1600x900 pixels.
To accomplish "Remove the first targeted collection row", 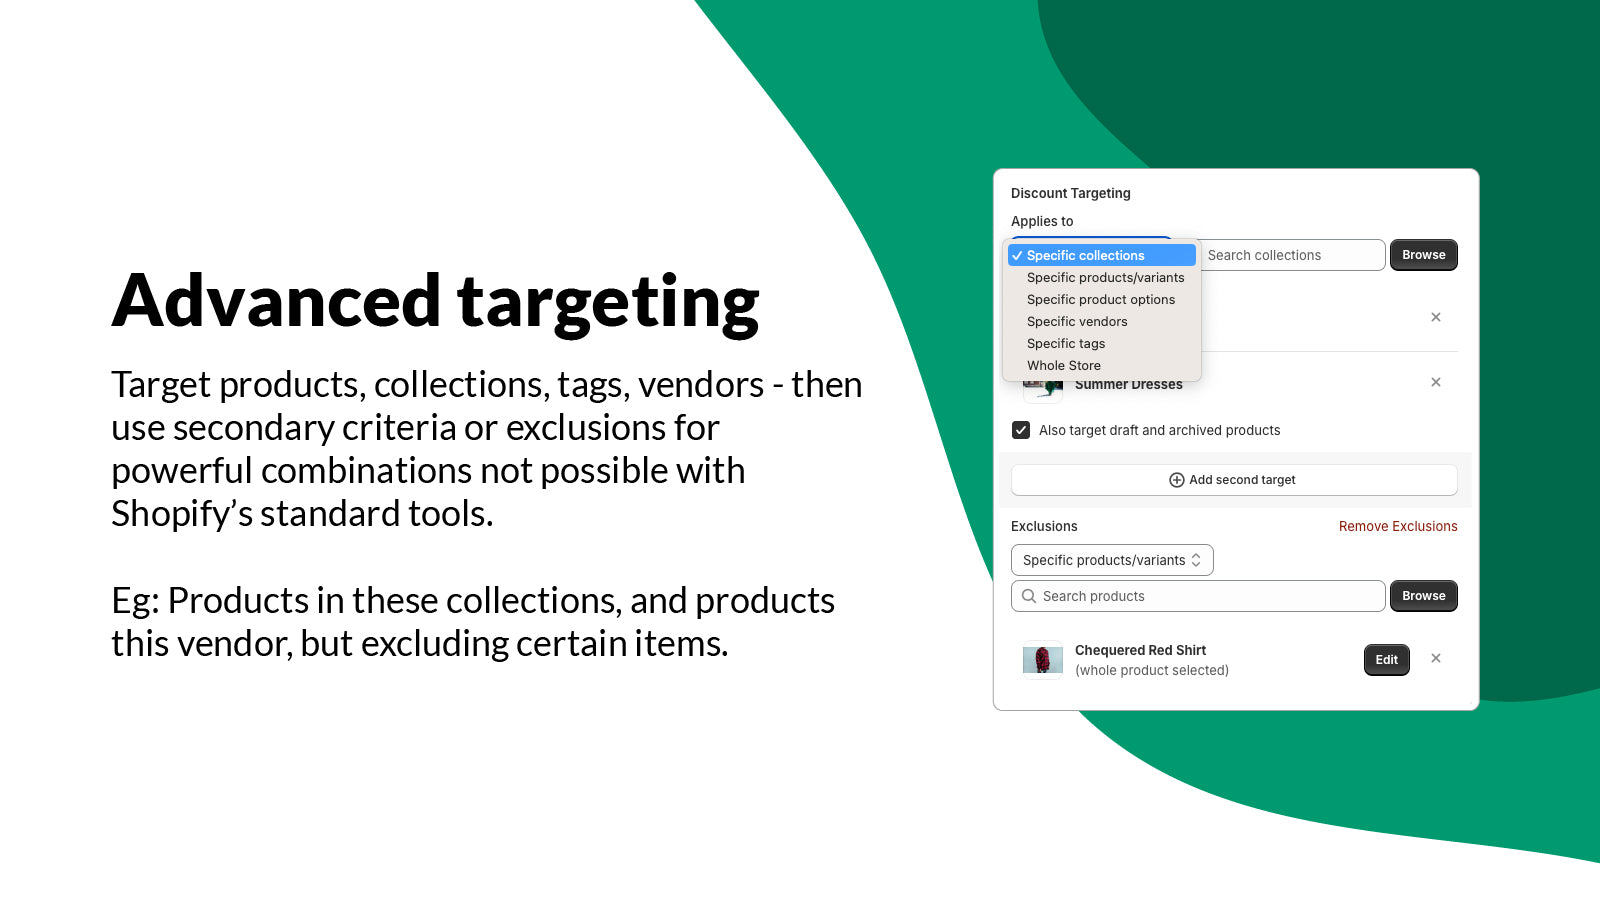I will [x=1436, y=317].
